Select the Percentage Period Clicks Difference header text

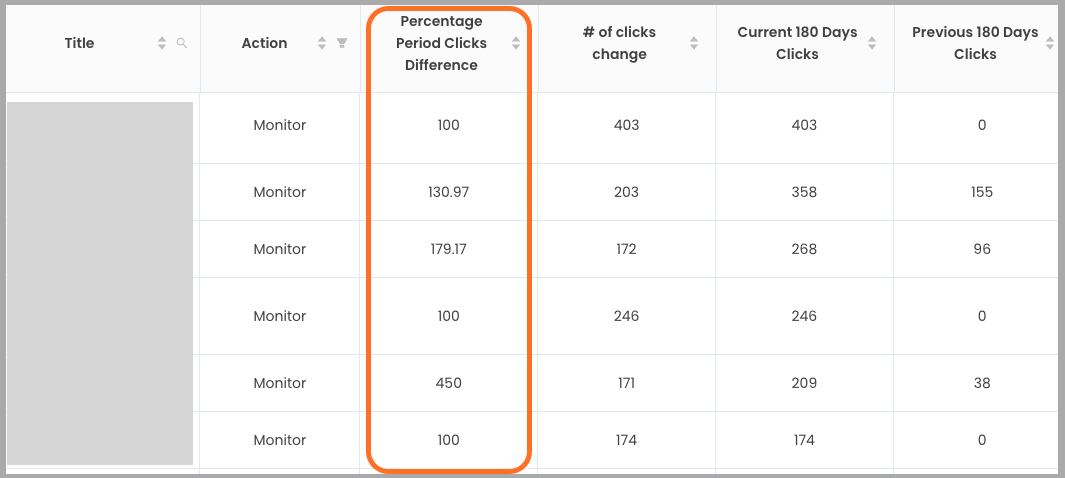click(x=441, y=43)
